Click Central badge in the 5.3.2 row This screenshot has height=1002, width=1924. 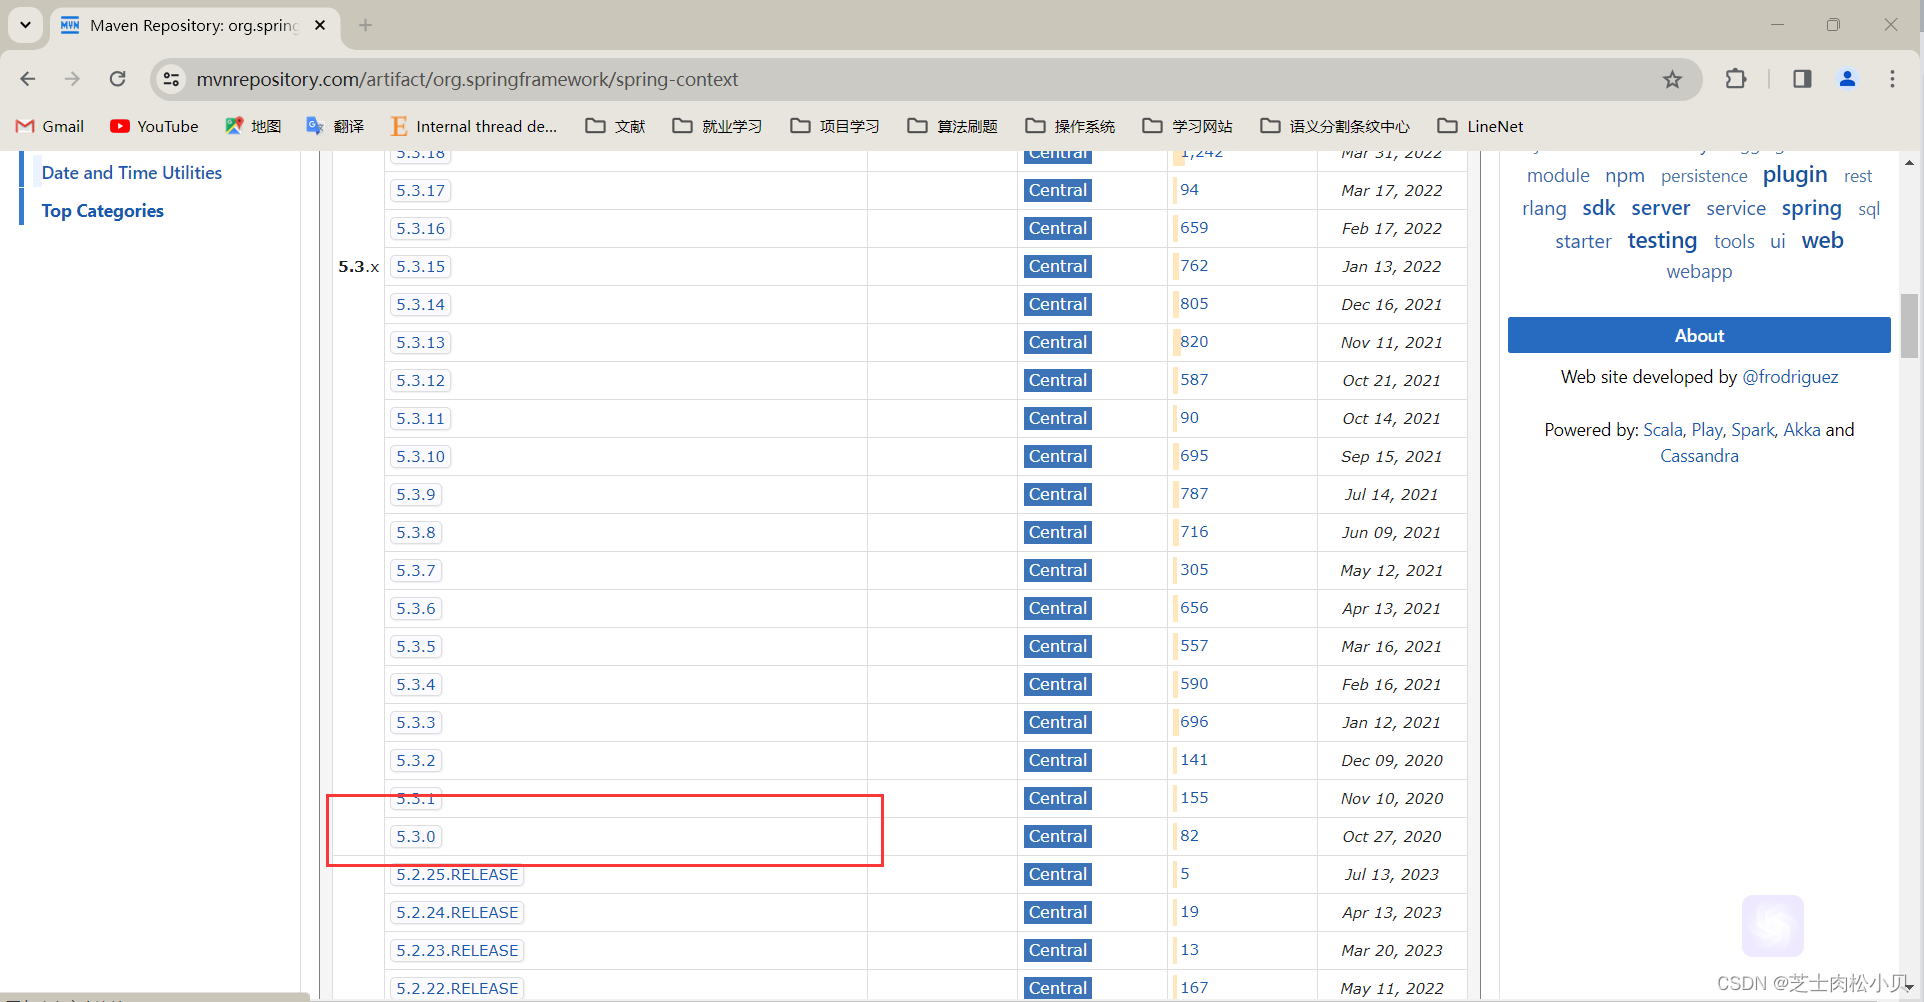point(1057,760)
